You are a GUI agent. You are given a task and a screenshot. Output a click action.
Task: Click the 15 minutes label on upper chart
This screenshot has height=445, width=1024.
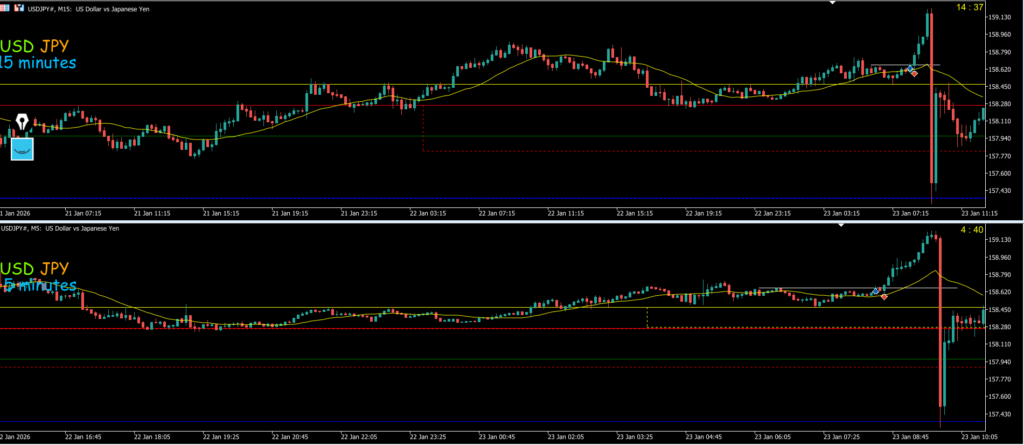[x=38, y=63]
